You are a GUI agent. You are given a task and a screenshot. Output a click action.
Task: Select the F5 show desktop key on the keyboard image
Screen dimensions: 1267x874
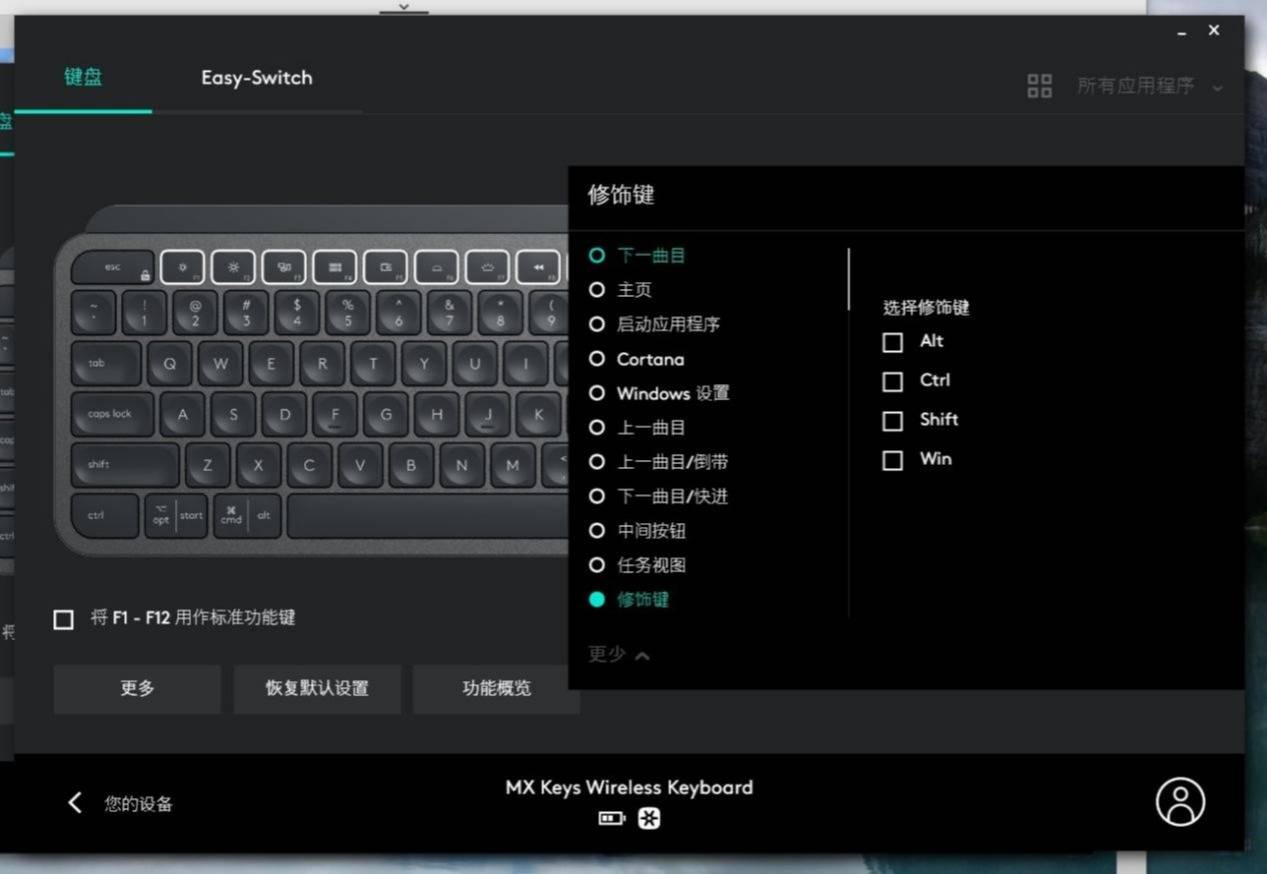[x=386, y=267]
